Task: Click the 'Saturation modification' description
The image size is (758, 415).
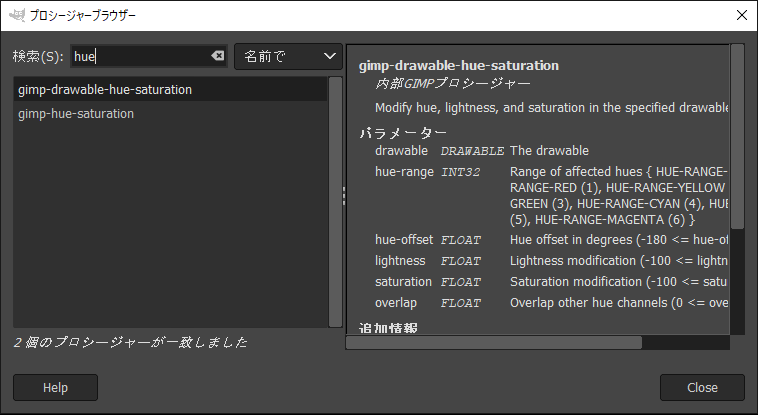Action: pos(619,282)
